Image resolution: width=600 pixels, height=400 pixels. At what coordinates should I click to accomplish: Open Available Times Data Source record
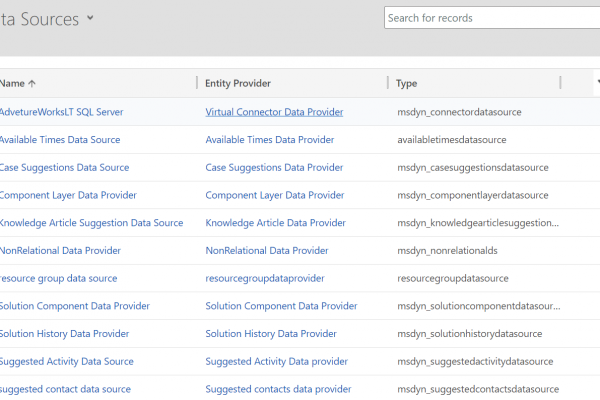click(60, 140)
